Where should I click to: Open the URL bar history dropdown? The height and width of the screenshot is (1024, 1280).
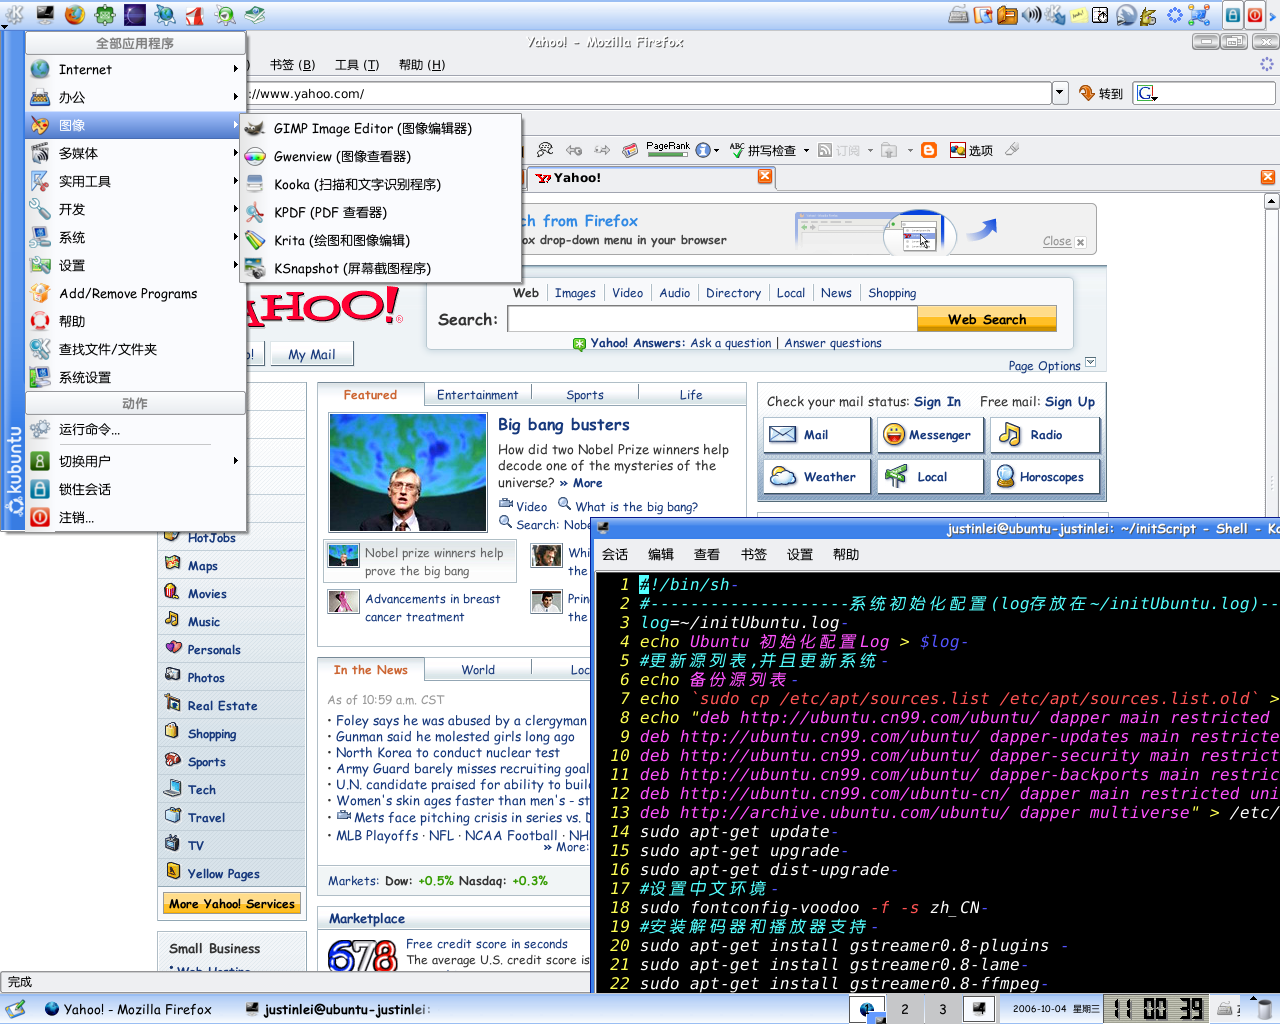point(1060,93)
